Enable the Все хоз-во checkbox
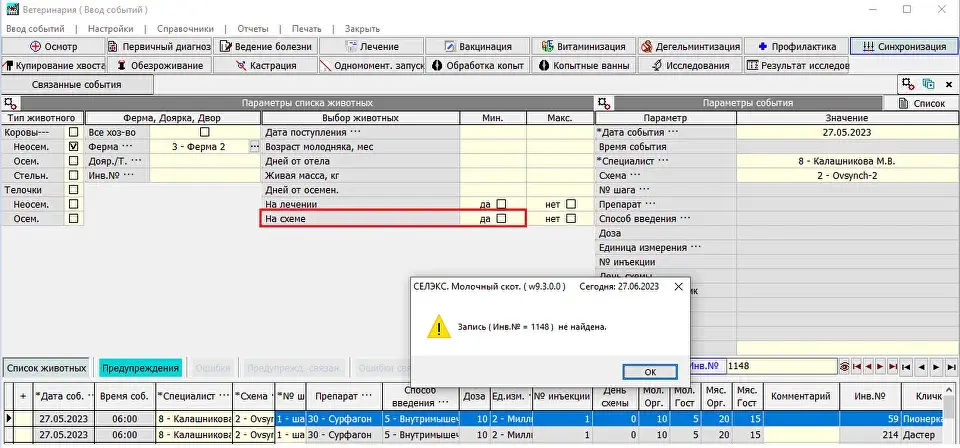Viewport: 960px width, 448px height. click(204, 132)
